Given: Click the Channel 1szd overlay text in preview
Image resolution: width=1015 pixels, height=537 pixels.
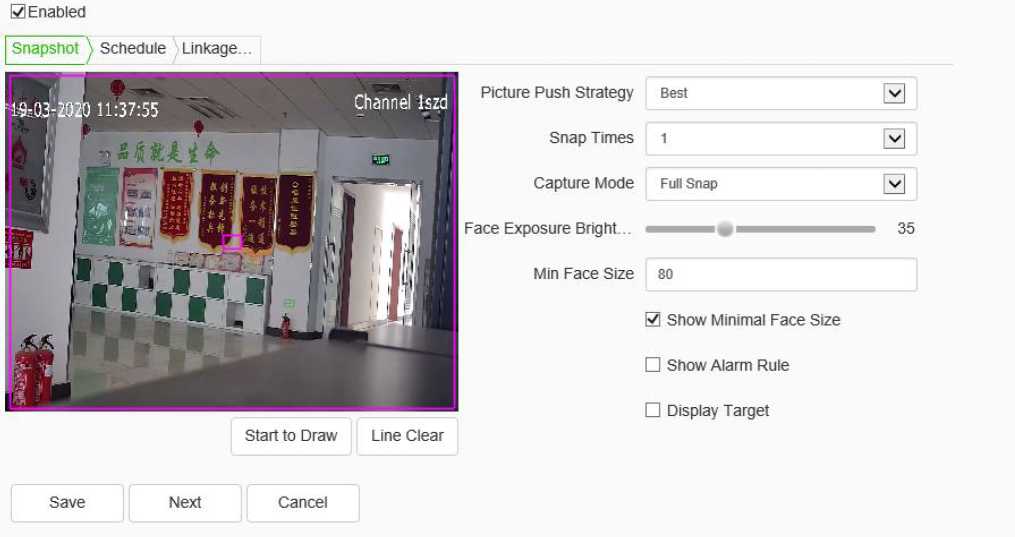Looking at the screenshot, I should coord(400,103).
